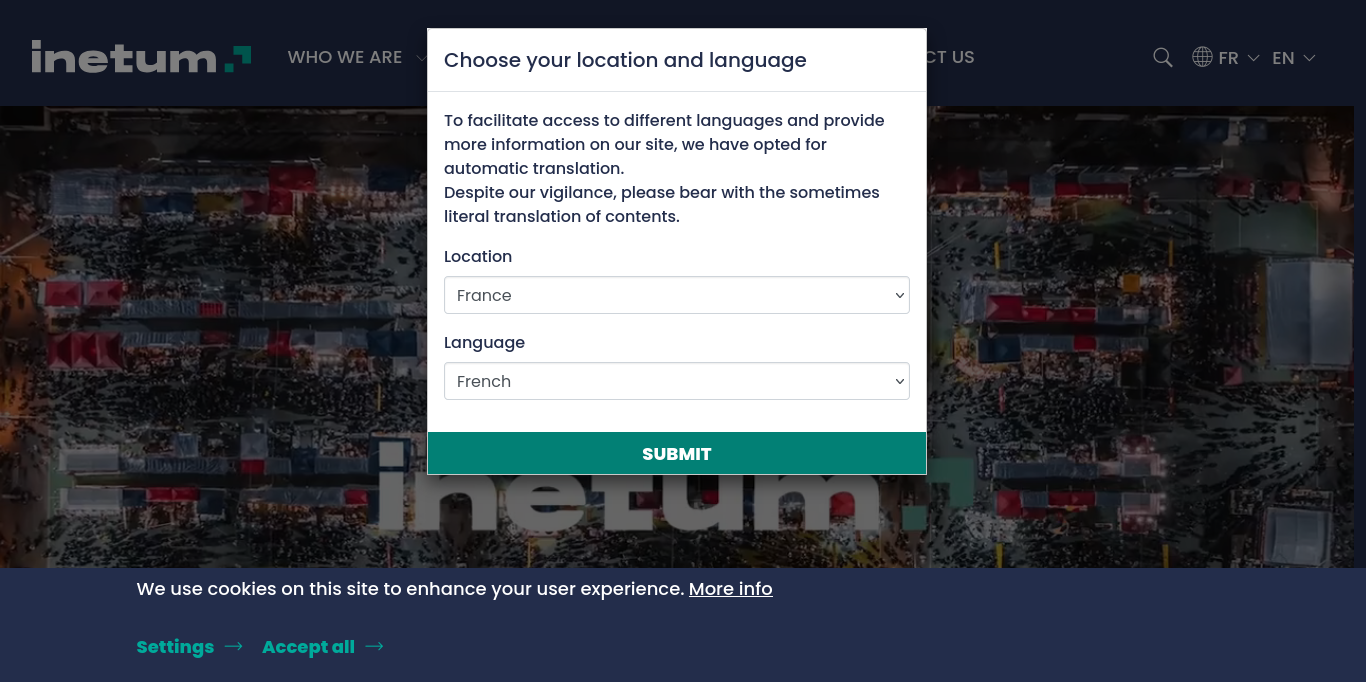The image size is (1366, 682).
Task: Open the search magnifier icon
Action: [x=1162, y=58]
